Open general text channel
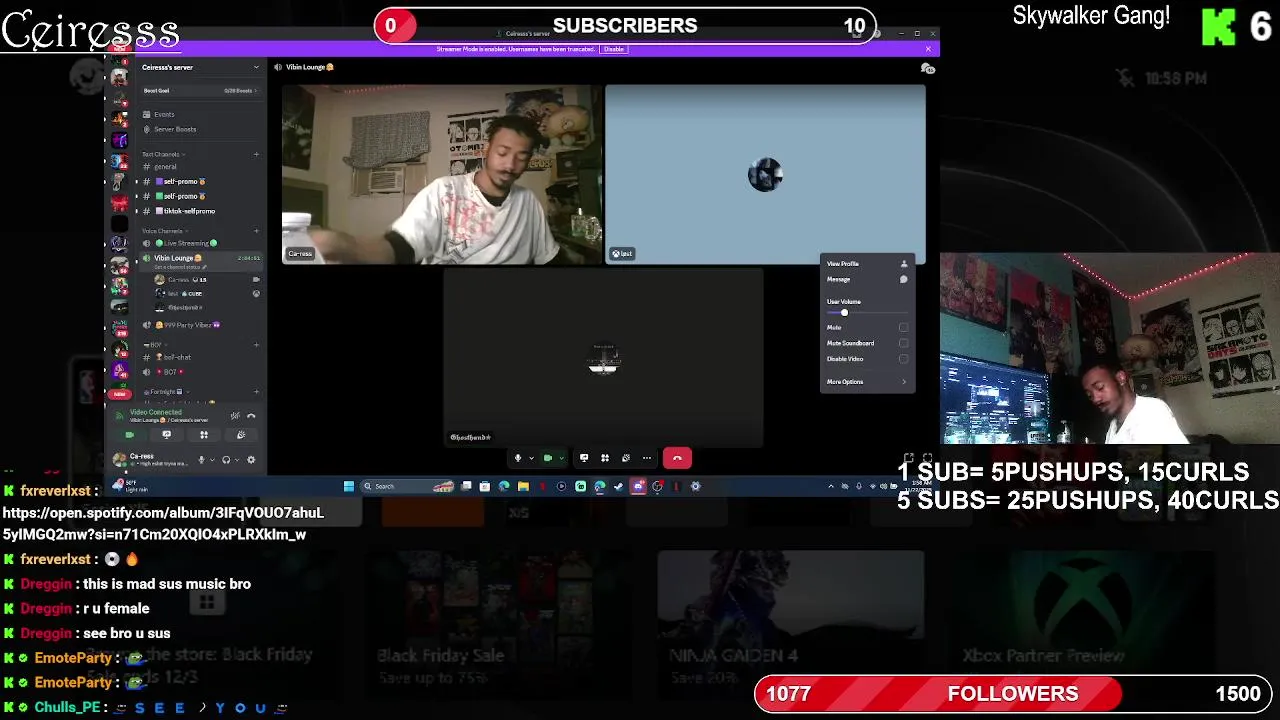 tap(200, 167)
